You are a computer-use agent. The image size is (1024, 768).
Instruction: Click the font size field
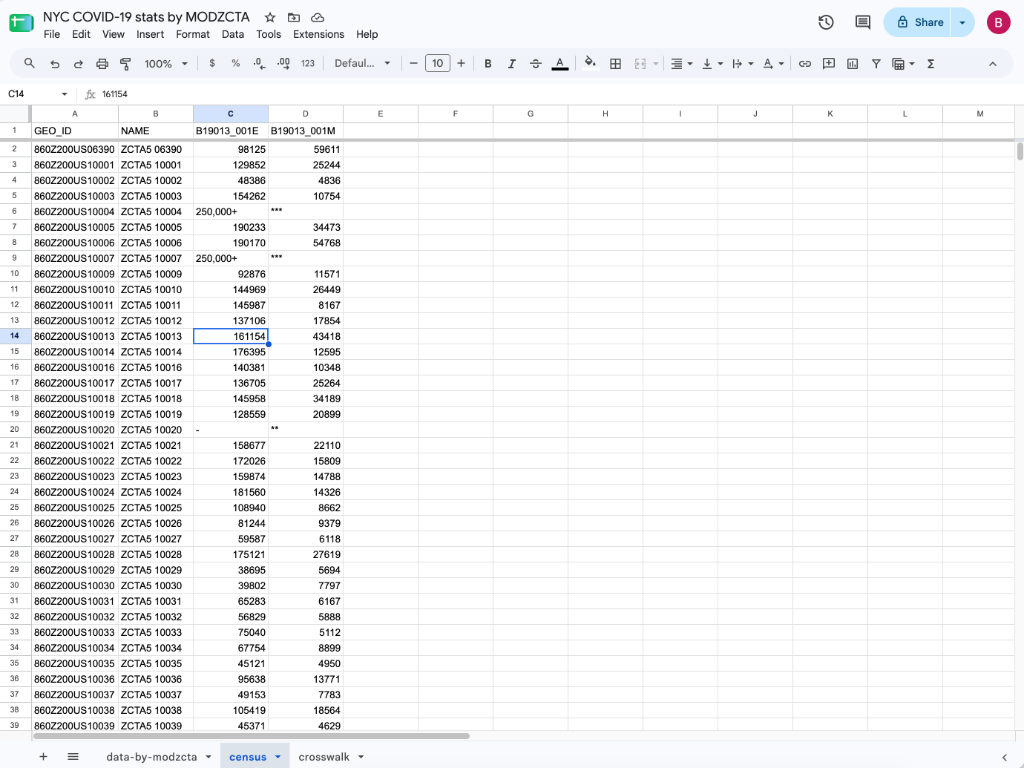pos(438,63)
